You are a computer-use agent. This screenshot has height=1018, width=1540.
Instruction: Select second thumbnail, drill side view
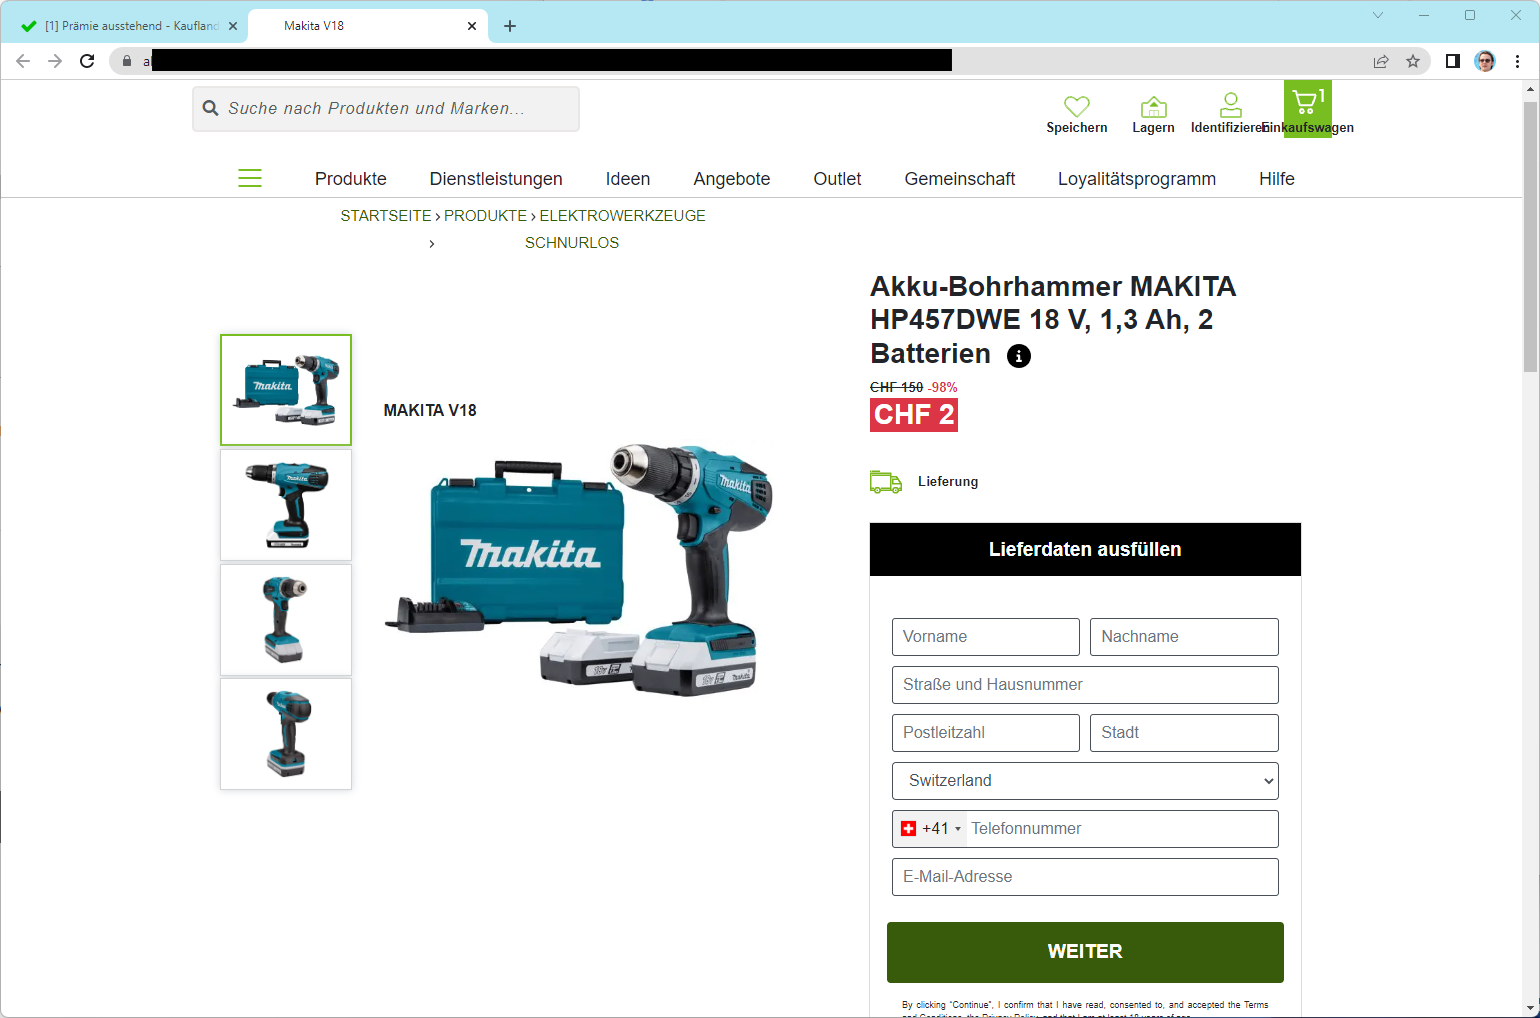click(x=286, y=505)
